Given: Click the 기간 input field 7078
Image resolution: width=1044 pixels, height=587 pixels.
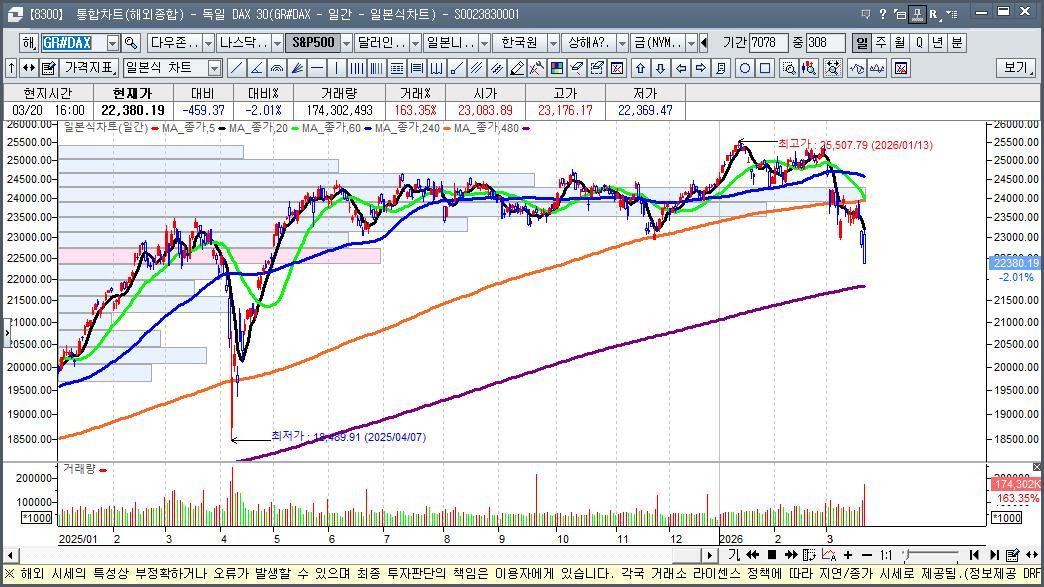Looking at the screenshot, I should pos(768,43).
